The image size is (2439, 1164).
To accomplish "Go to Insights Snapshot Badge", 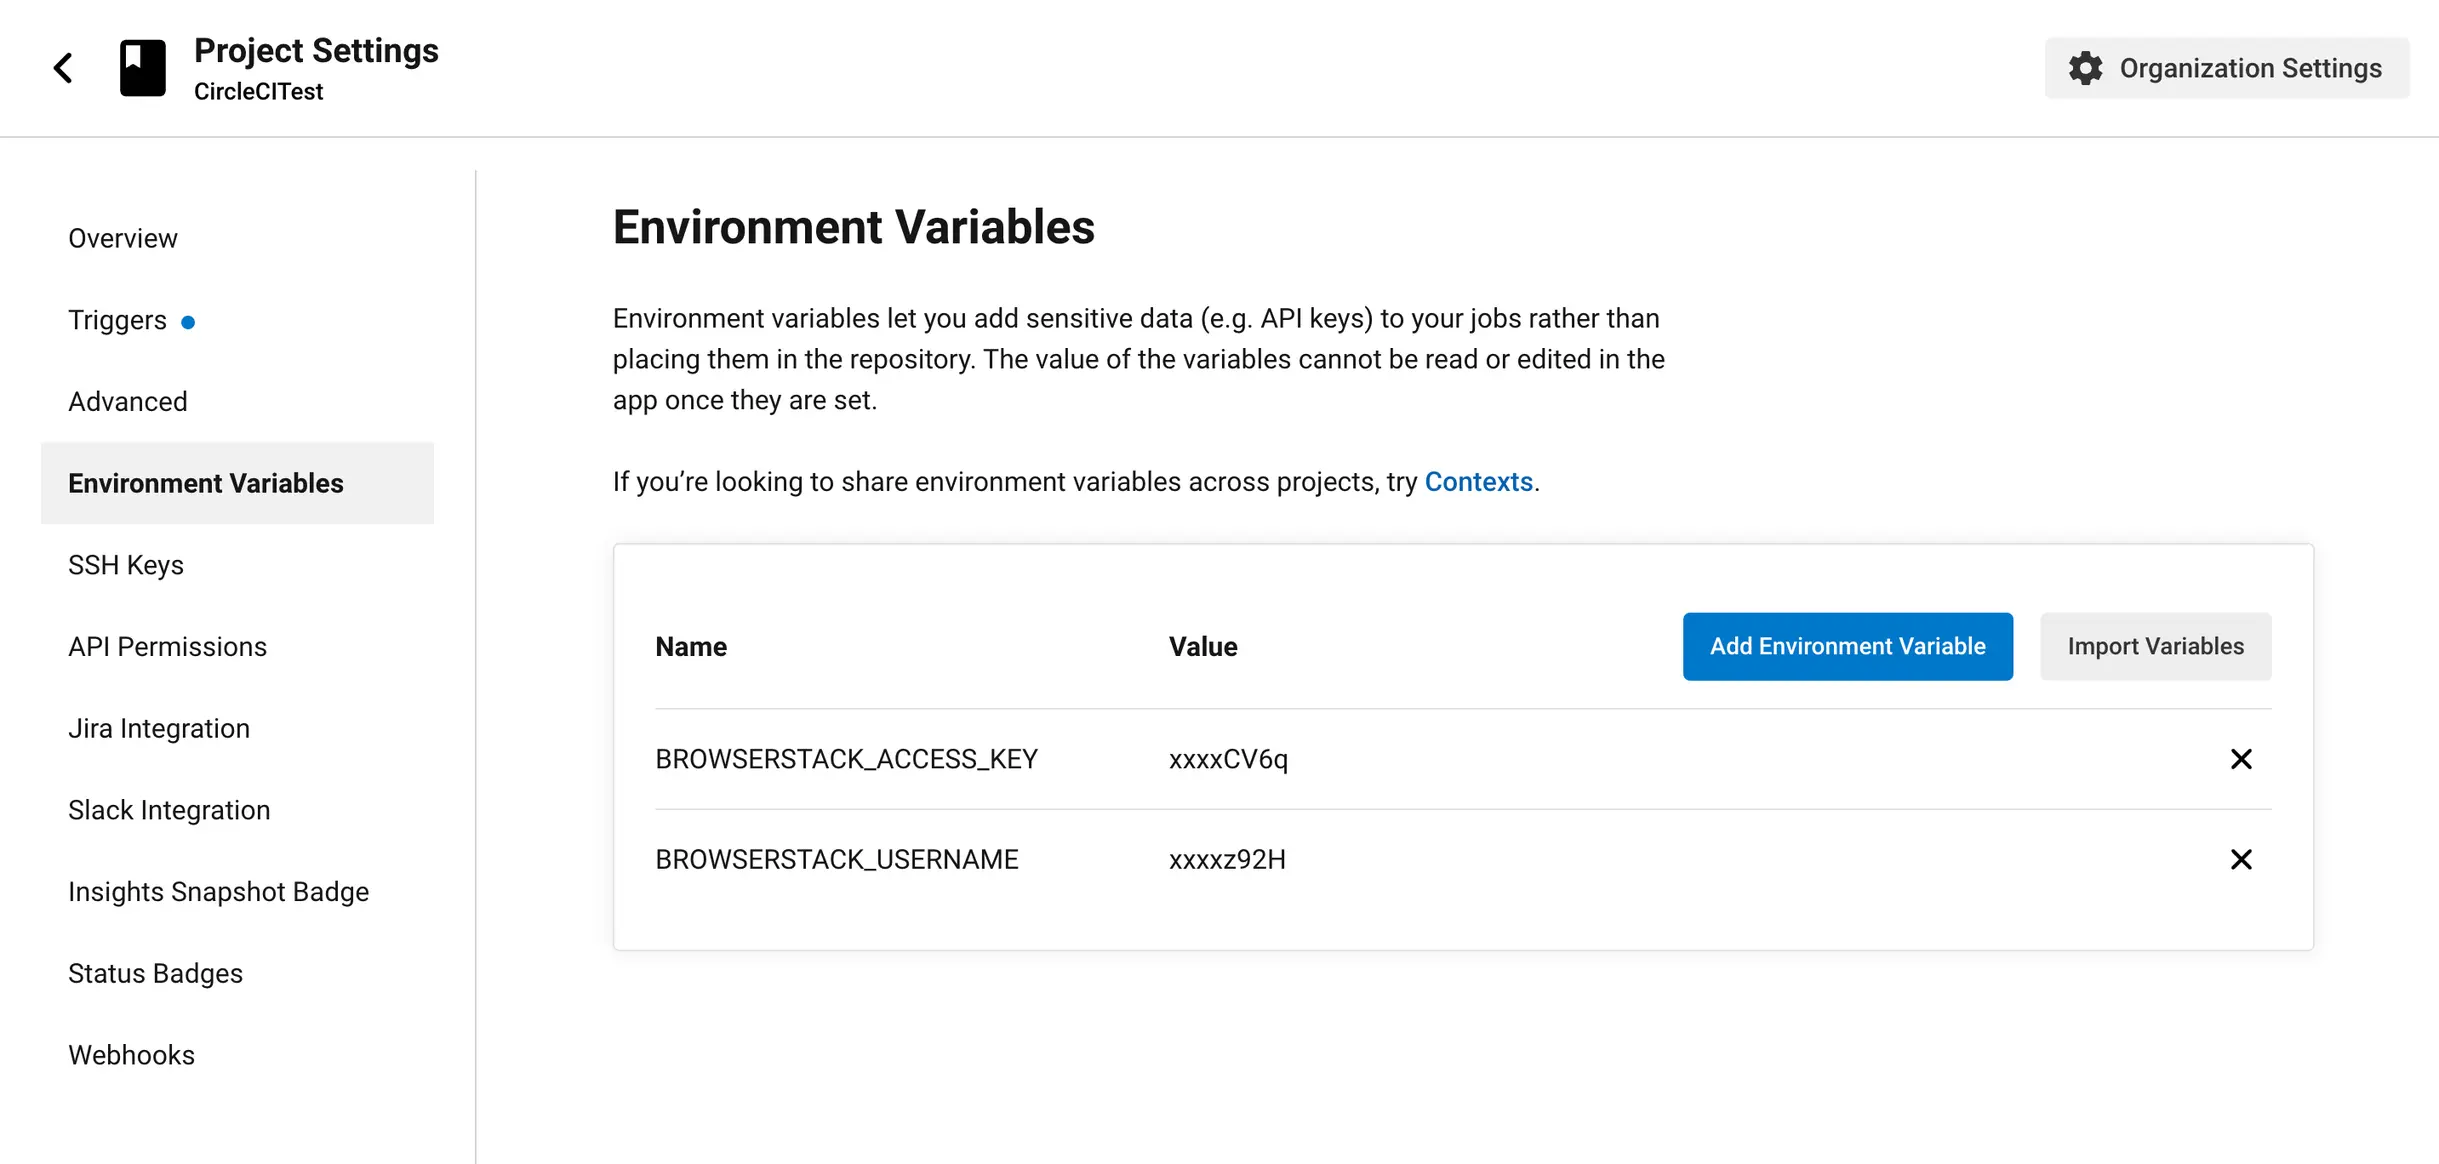I will tap(218, 892).
